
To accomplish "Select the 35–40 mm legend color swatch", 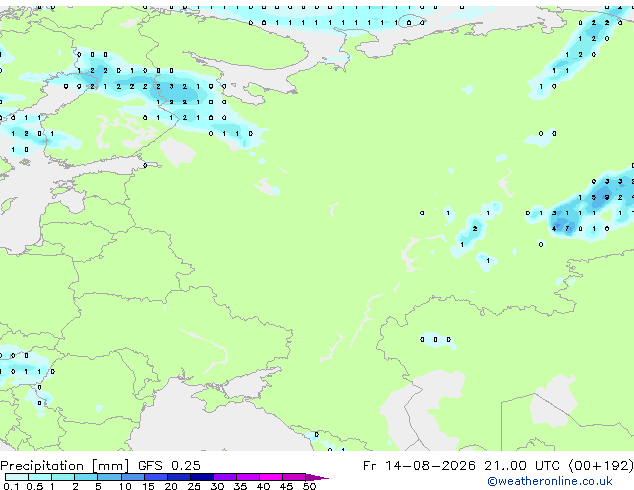I will coord(248,477).
